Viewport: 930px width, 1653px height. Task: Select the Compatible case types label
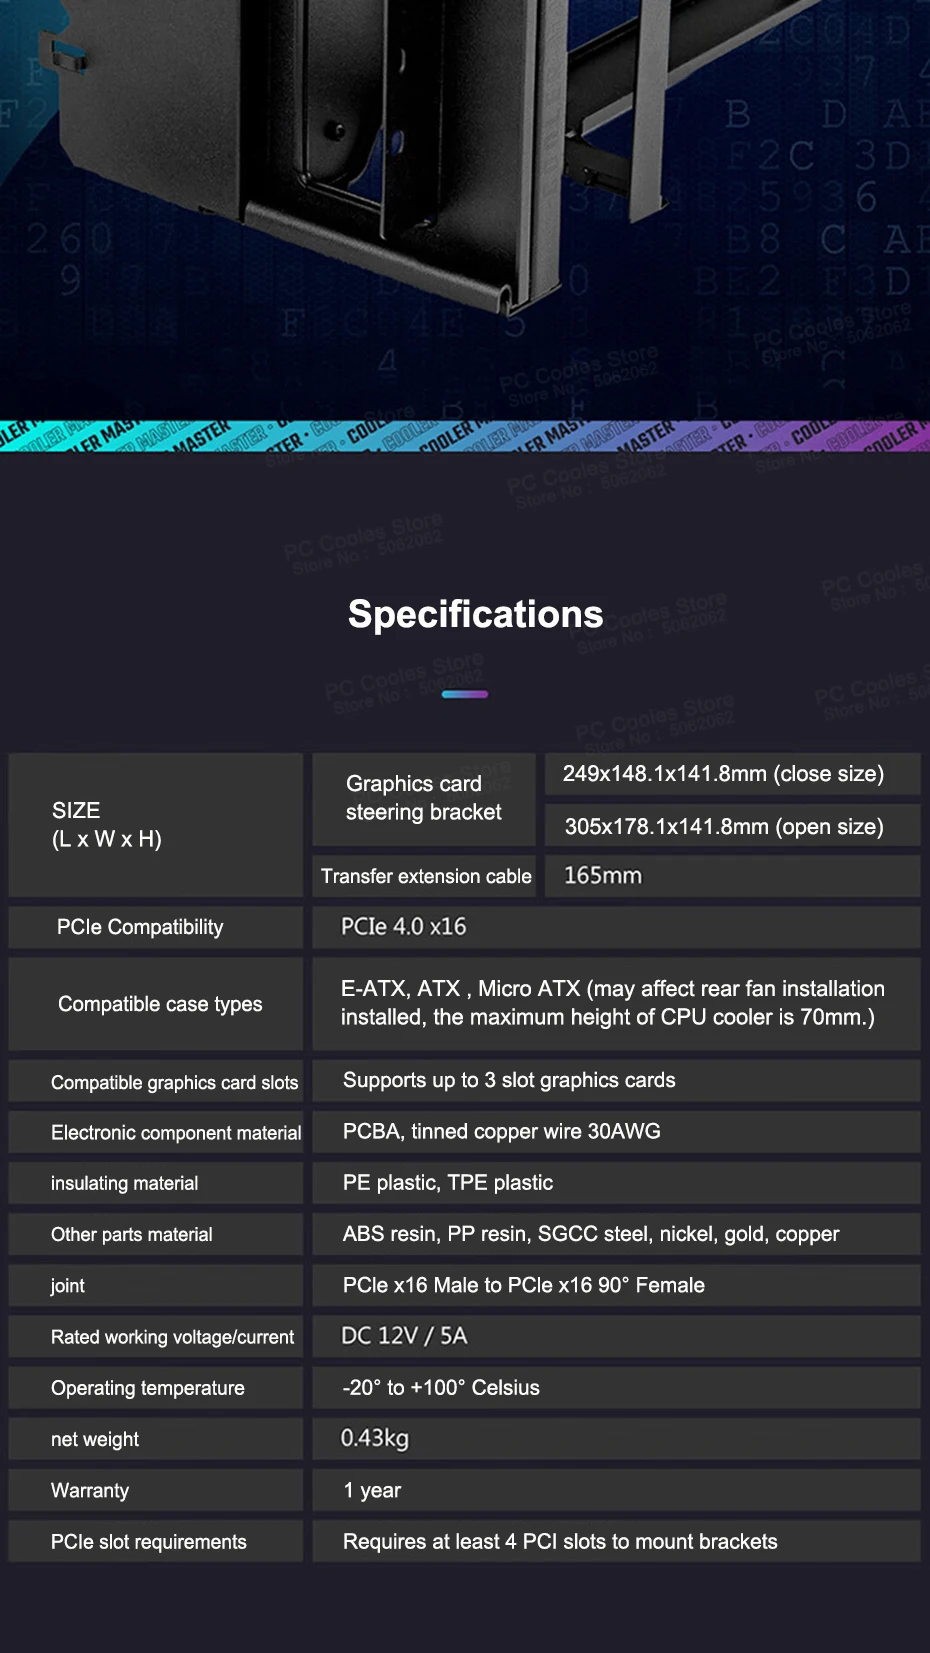[x=160, y=1004]
